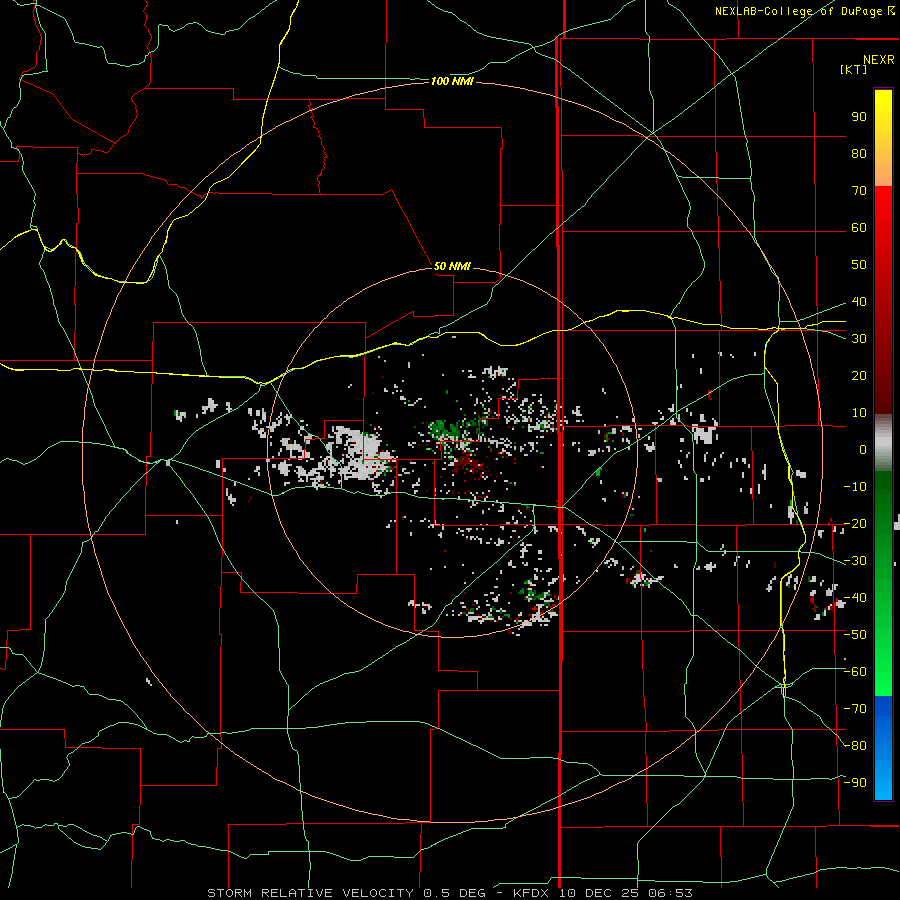Click the STORM RELATIVE VELOCITY caption text

pos(310,893)
